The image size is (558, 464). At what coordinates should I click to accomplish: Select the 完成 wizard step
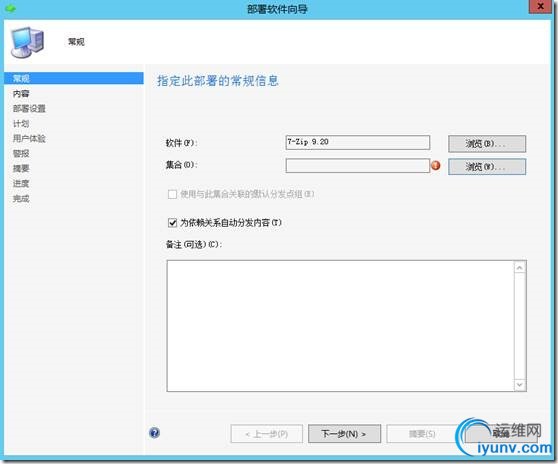point(21,198)
